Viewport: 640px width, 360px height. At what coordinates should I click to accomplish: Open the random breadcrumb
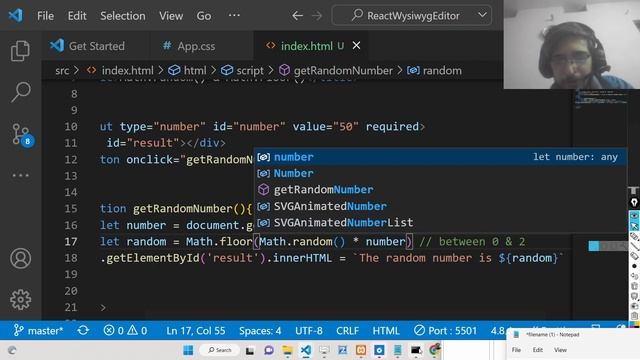pyautogui.click(x=434, y=71)
